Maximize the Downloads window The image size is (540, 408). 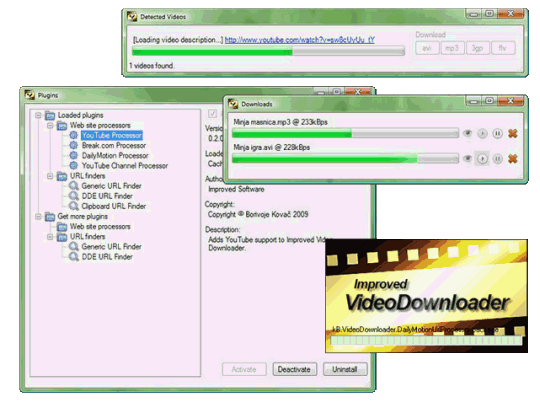[489, 101]
